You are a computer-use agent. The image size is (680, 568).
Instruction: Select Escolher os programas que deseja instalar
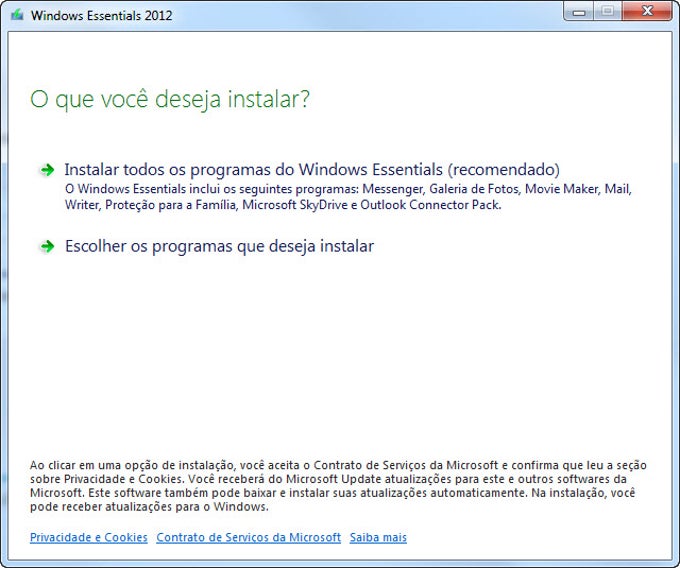[x=219, y=246]
